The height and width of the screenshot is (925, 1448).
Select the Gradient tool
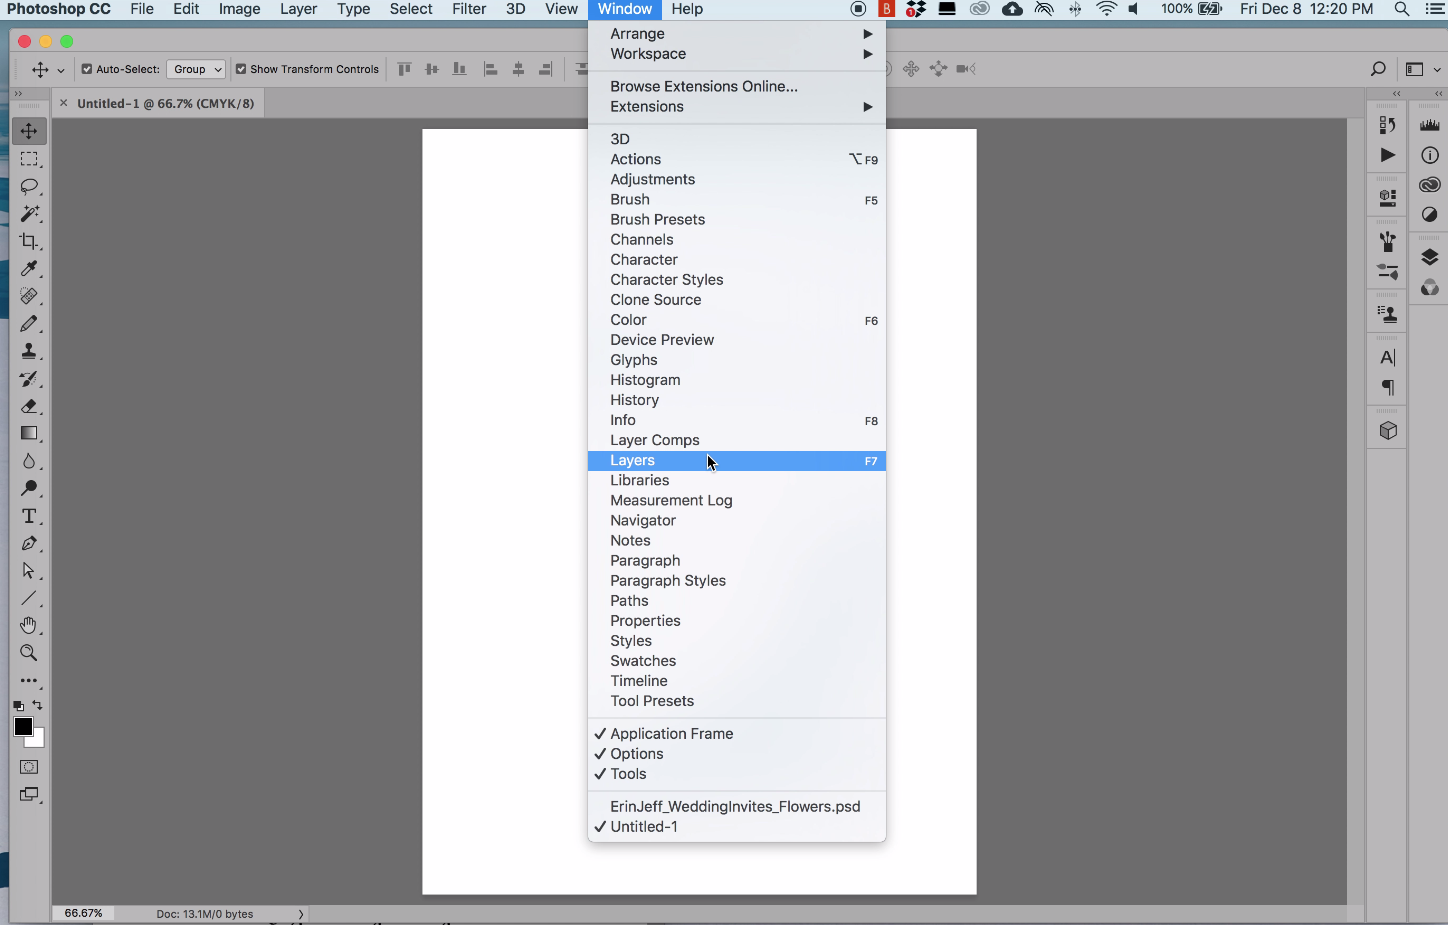29,433
